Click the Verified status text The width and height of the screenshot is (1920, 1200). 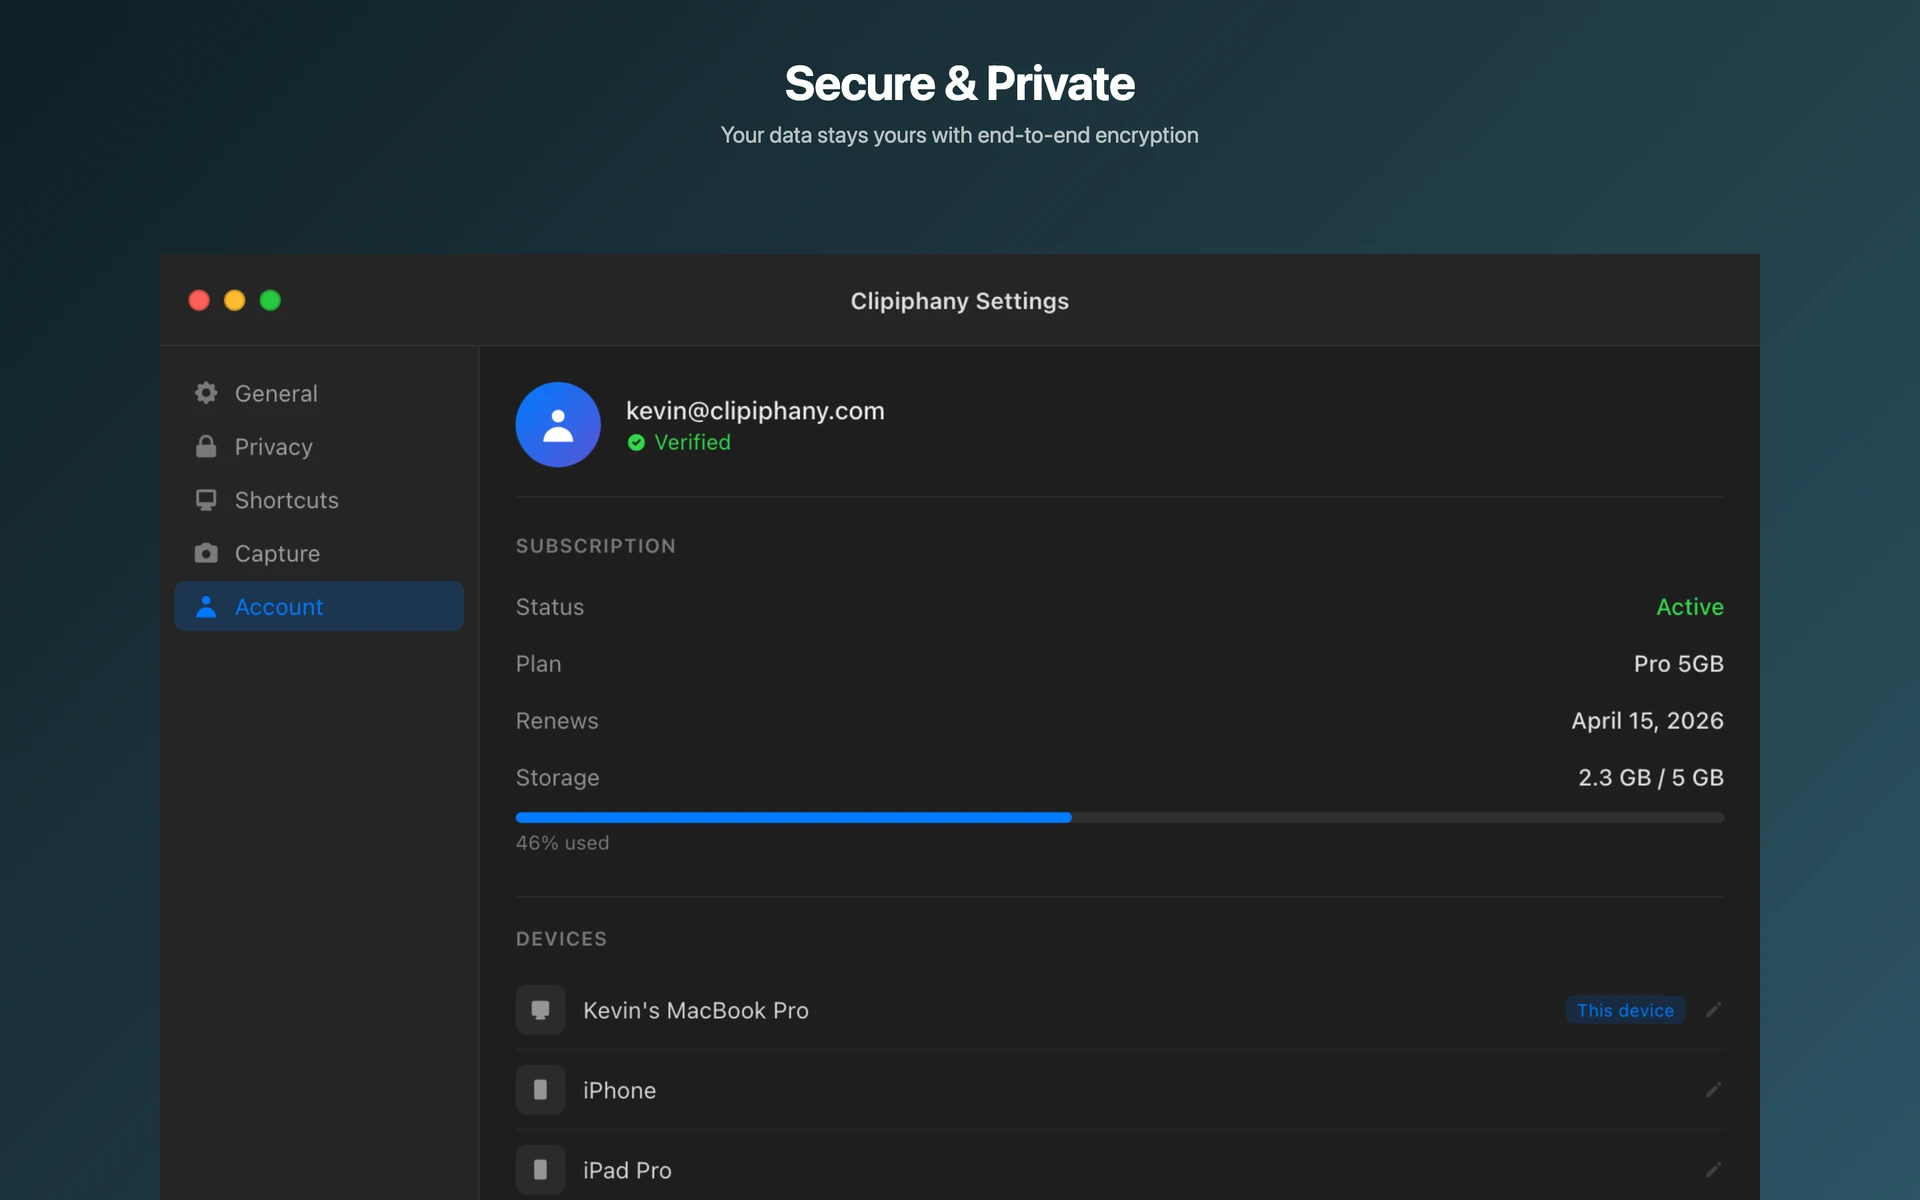[x=692, y=442]
